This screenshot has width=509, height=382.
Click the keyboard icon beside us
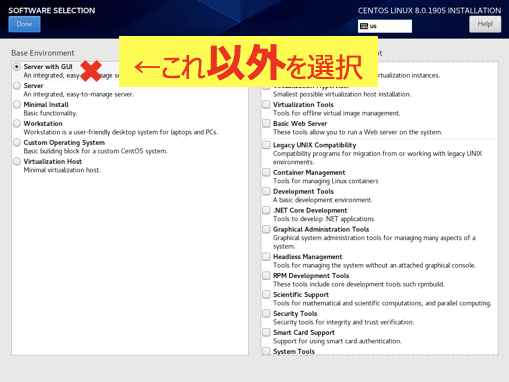[364, 26]
